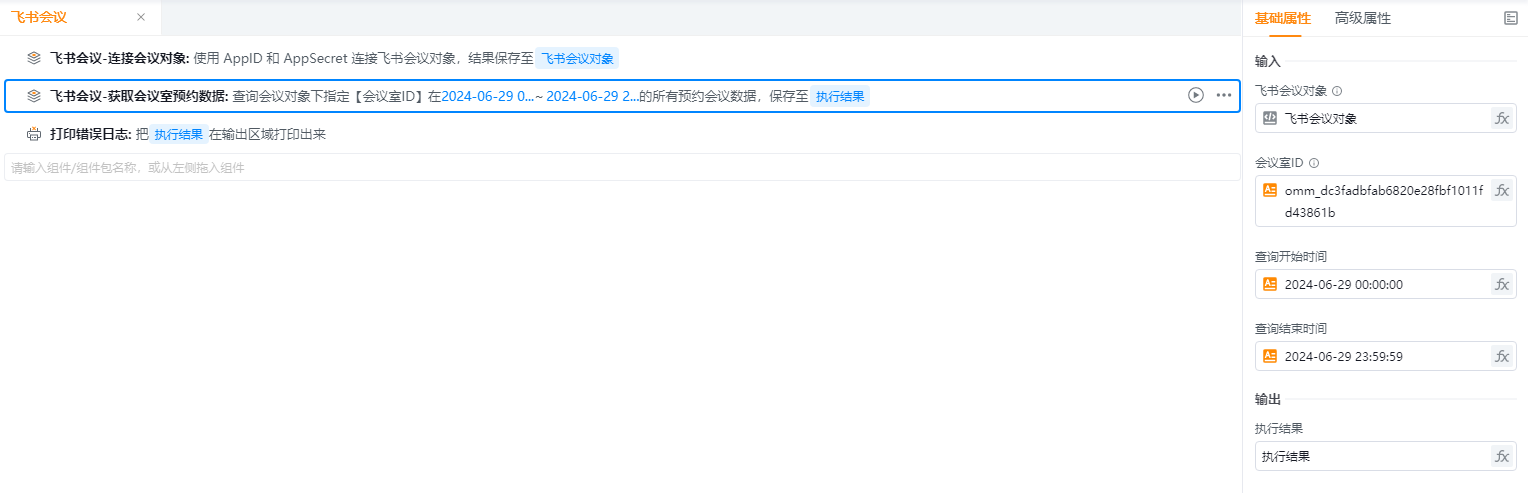Click the 飞书会议对象 variable tag in first step

click(x=577, y=58)
